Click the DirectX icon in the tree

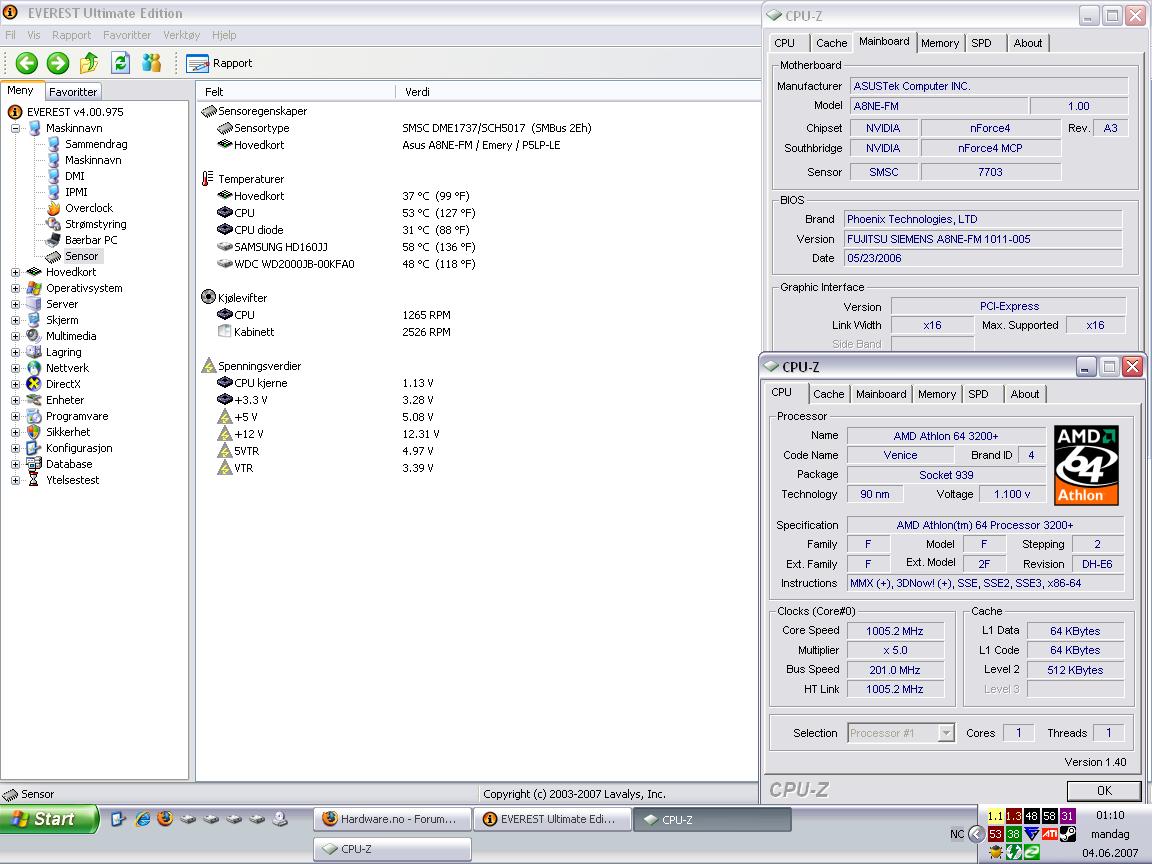coord(34,384)
